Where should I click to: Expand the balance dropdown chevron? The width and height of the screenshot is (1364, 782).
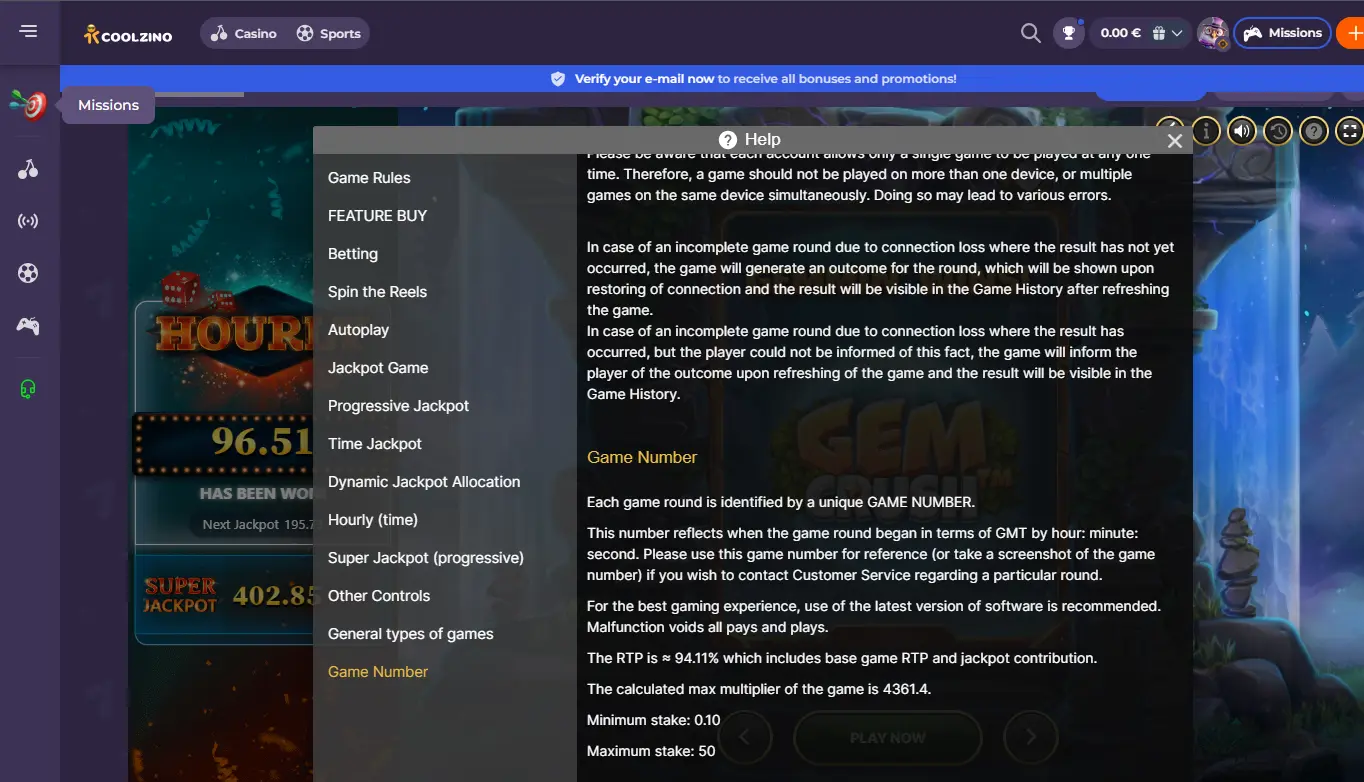click(1177, 33)
